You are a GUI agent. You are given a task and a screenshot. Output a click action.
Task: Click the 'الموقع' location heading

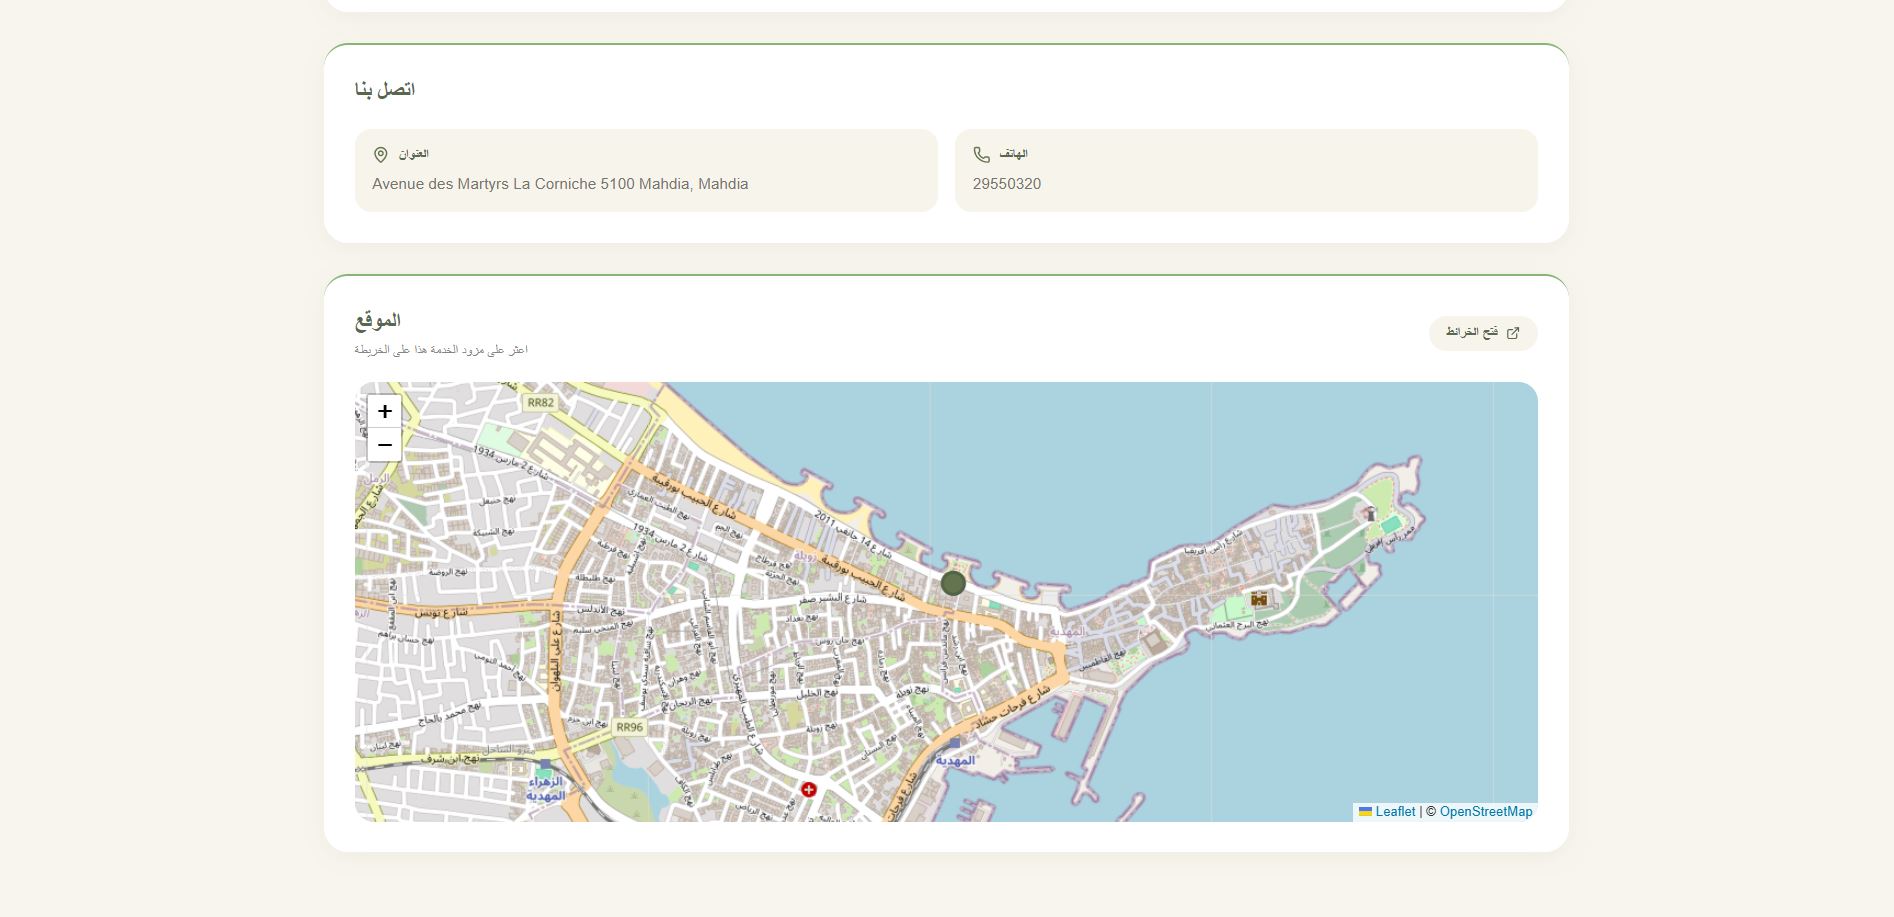coord(378,320)
